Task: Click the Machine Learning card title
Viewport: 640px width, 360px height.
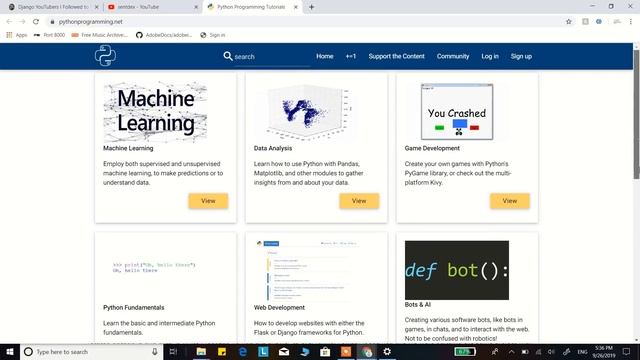Action: pos(128,148)
